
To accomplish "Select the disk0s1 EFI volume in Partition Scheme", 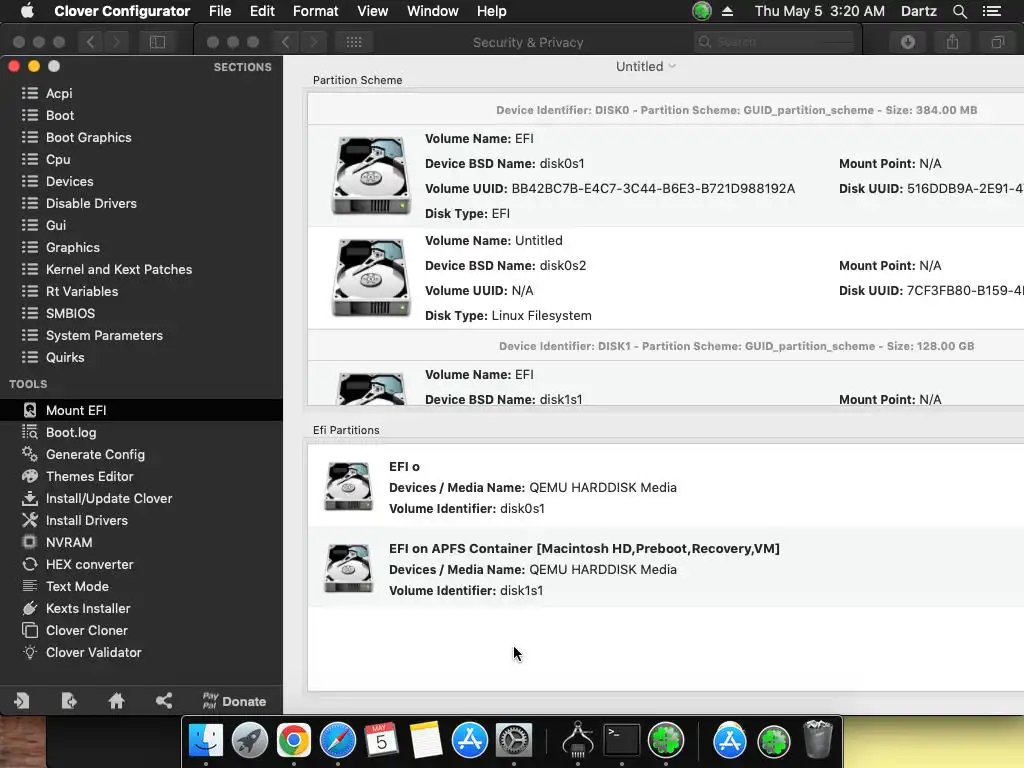I will (665, 176).
